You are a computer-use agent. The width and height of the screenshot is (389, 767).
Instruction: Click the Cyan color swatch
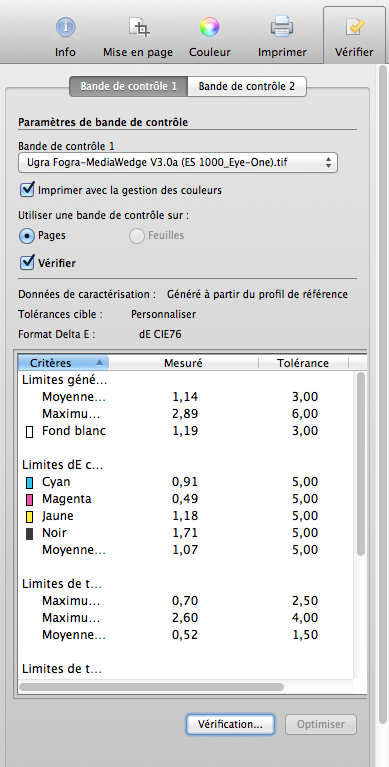click(29, 483)
